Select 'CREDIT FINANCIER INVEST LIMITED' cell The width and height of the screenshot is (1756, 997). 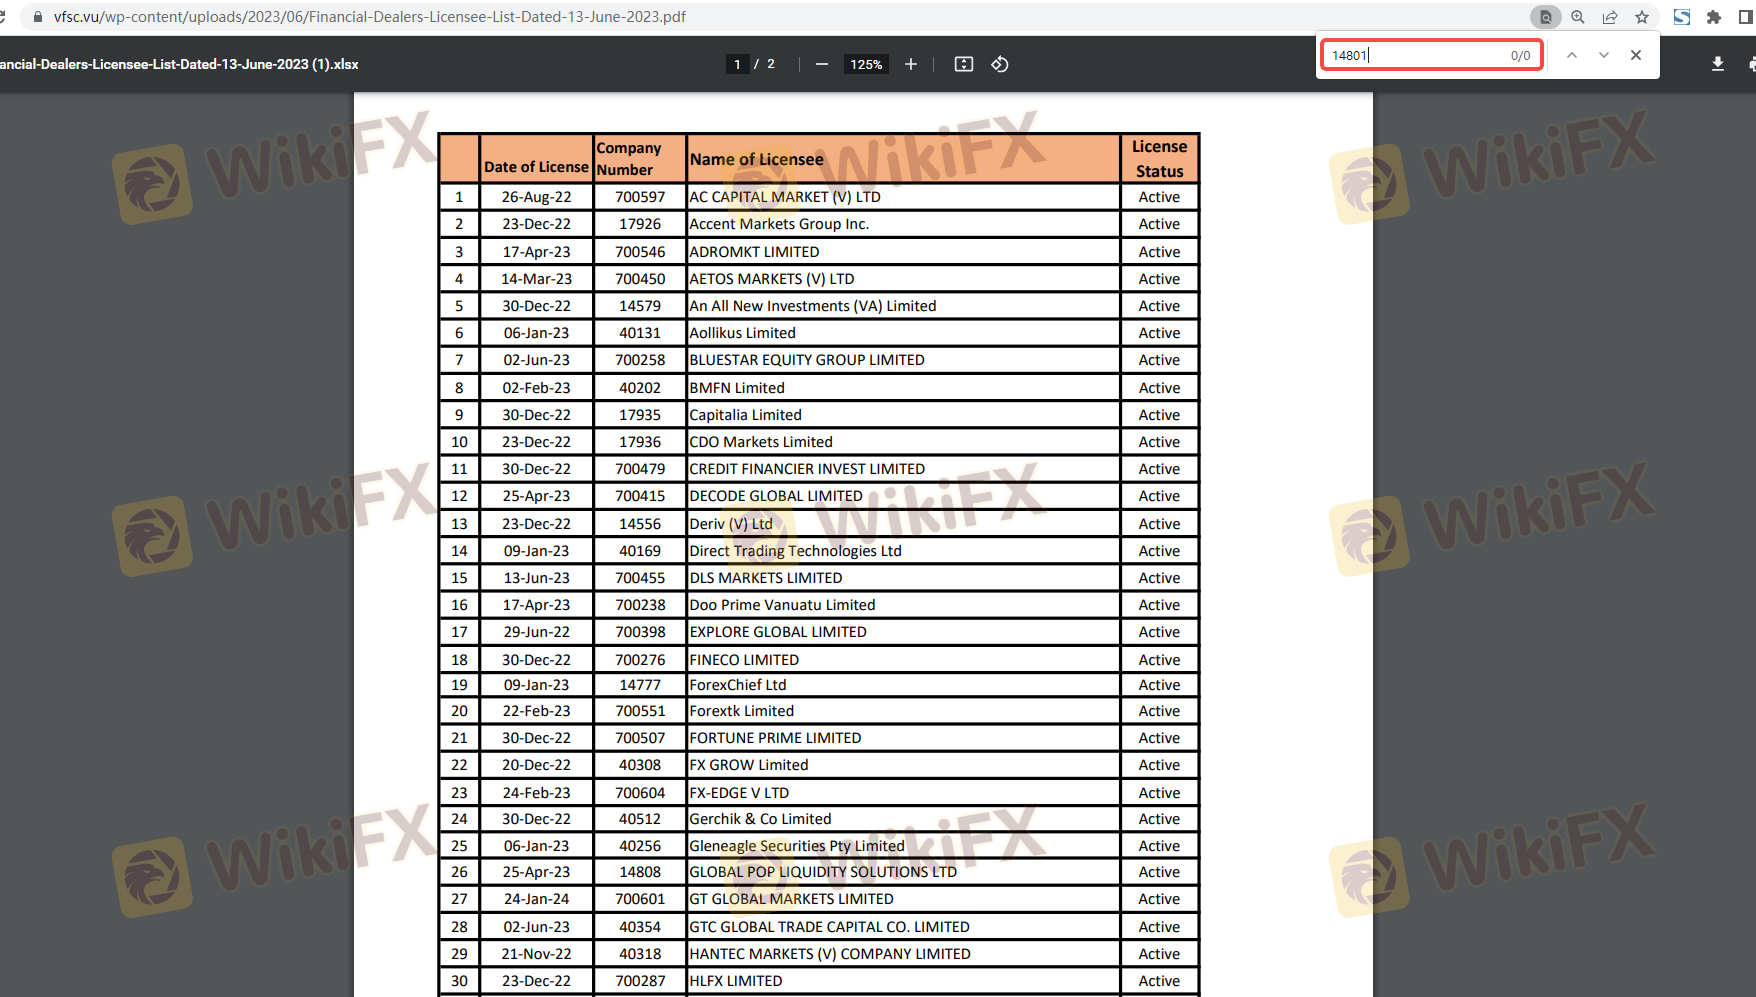tap(807, 469)
